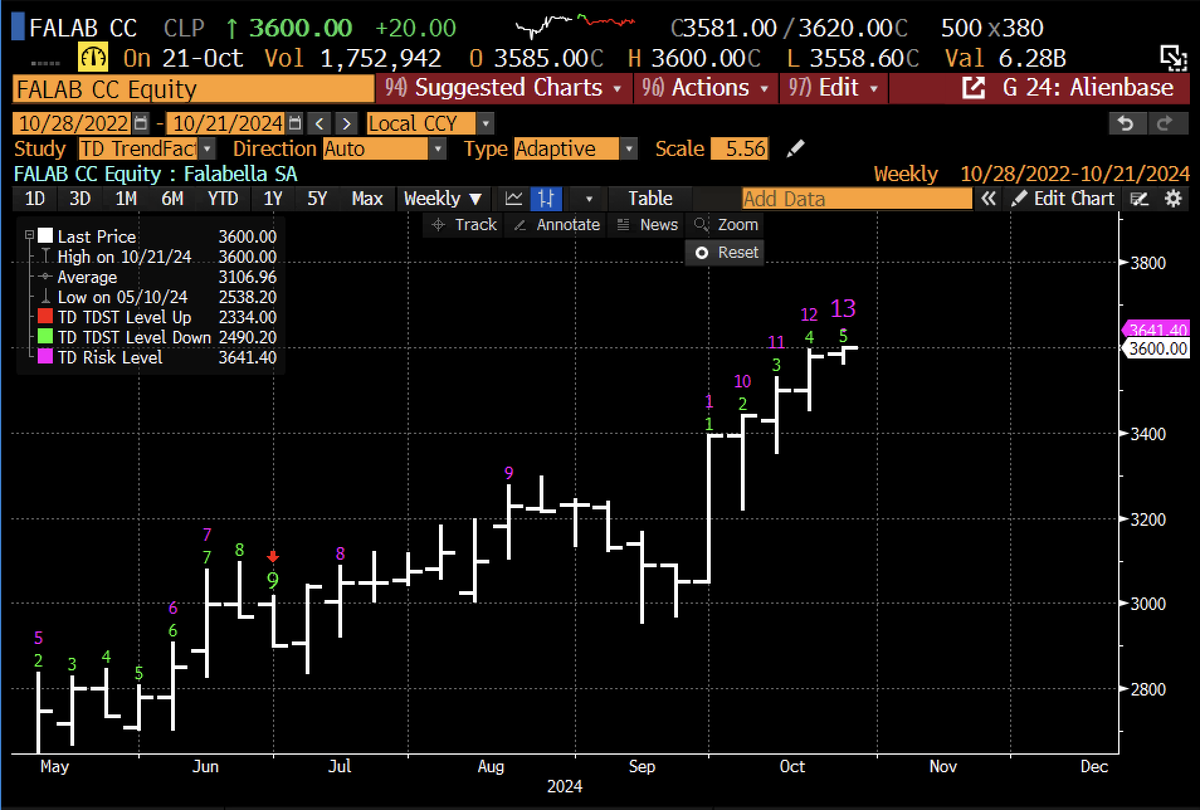Open the Weekly periodicity dropdown
Screen dimensions: 1200x810
[x=443, y=198]
